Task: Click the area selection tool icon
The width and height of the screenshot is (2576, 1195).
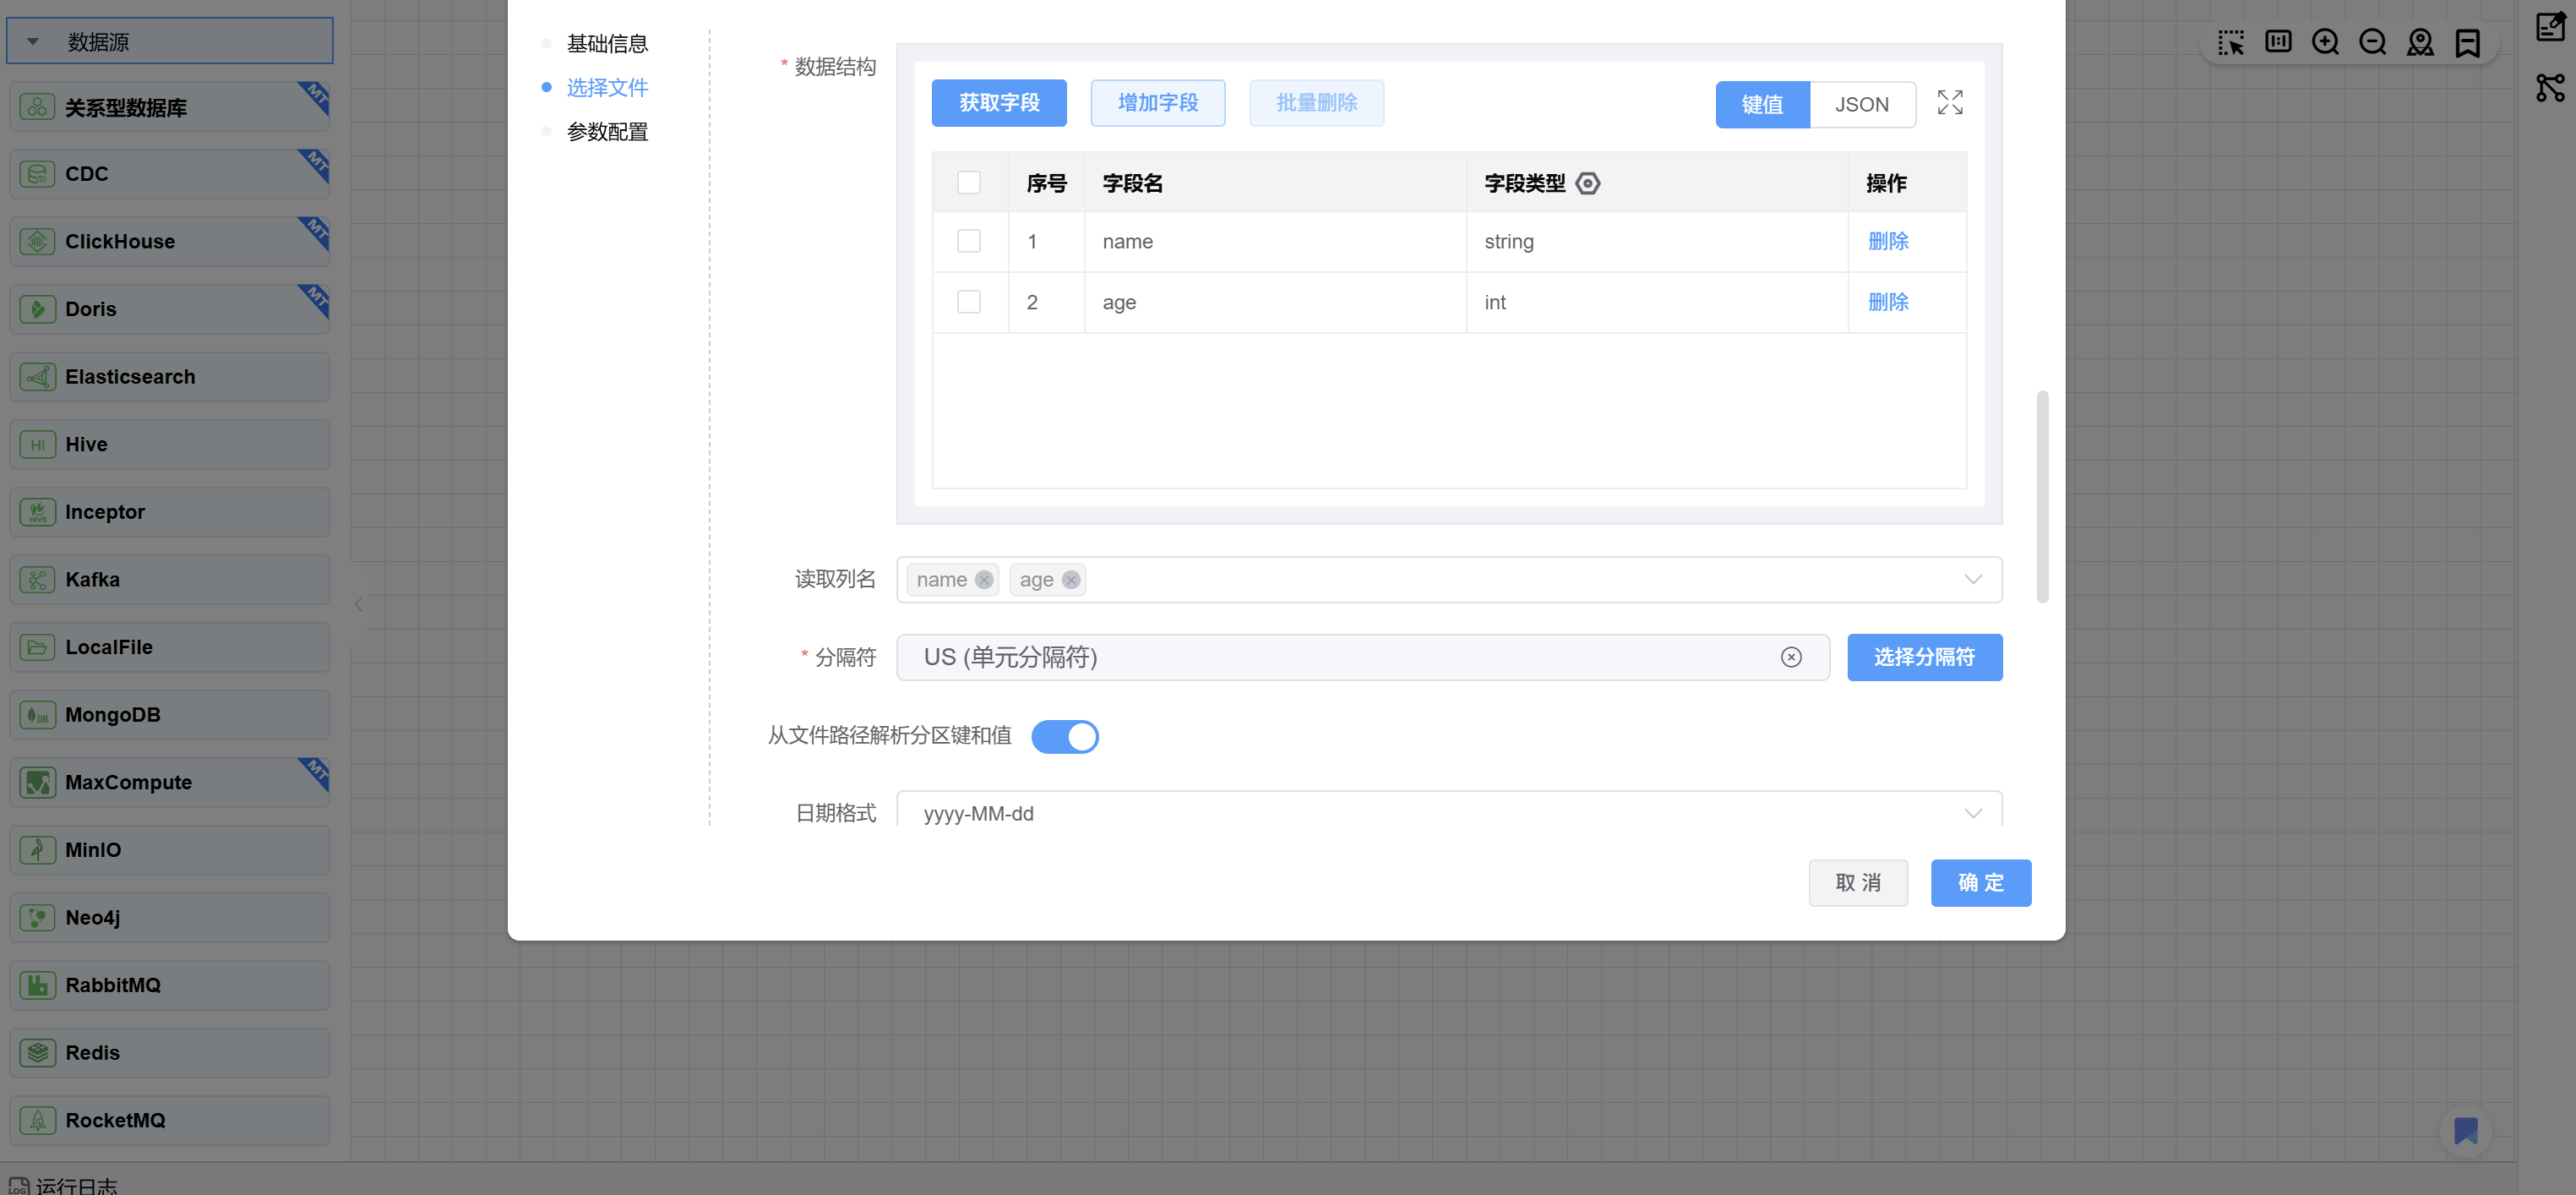Action: pos(2230,42)
